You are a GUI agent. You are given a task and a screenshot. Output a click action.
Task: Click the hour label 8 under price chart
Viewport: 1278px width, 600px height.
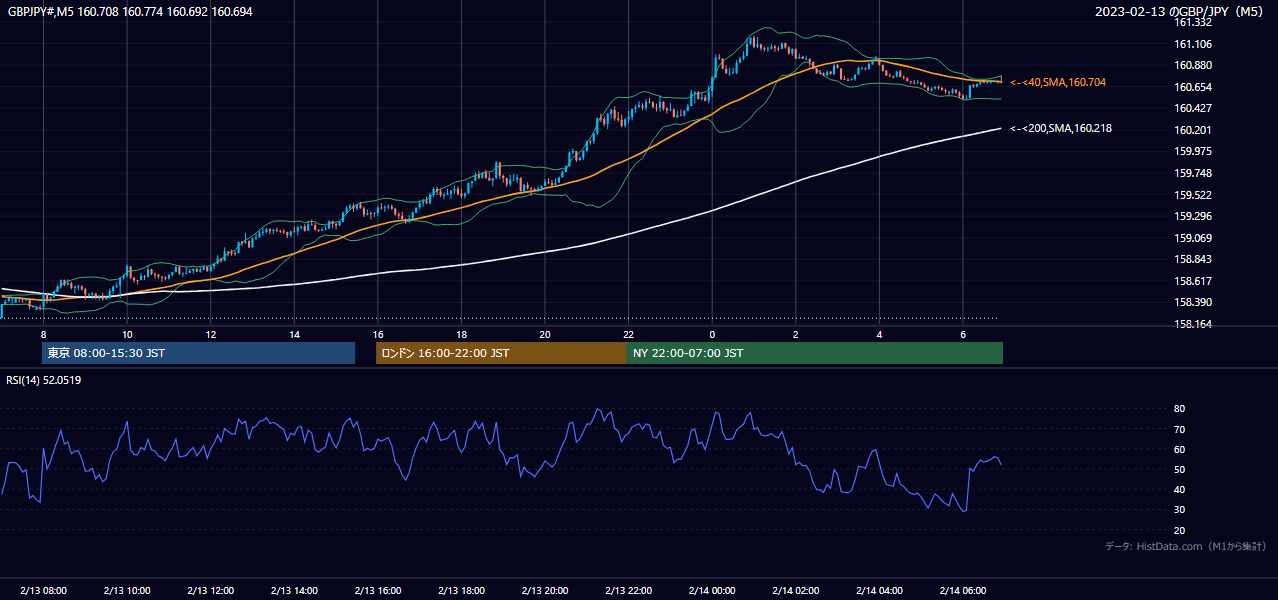click(x=43, y=334)
